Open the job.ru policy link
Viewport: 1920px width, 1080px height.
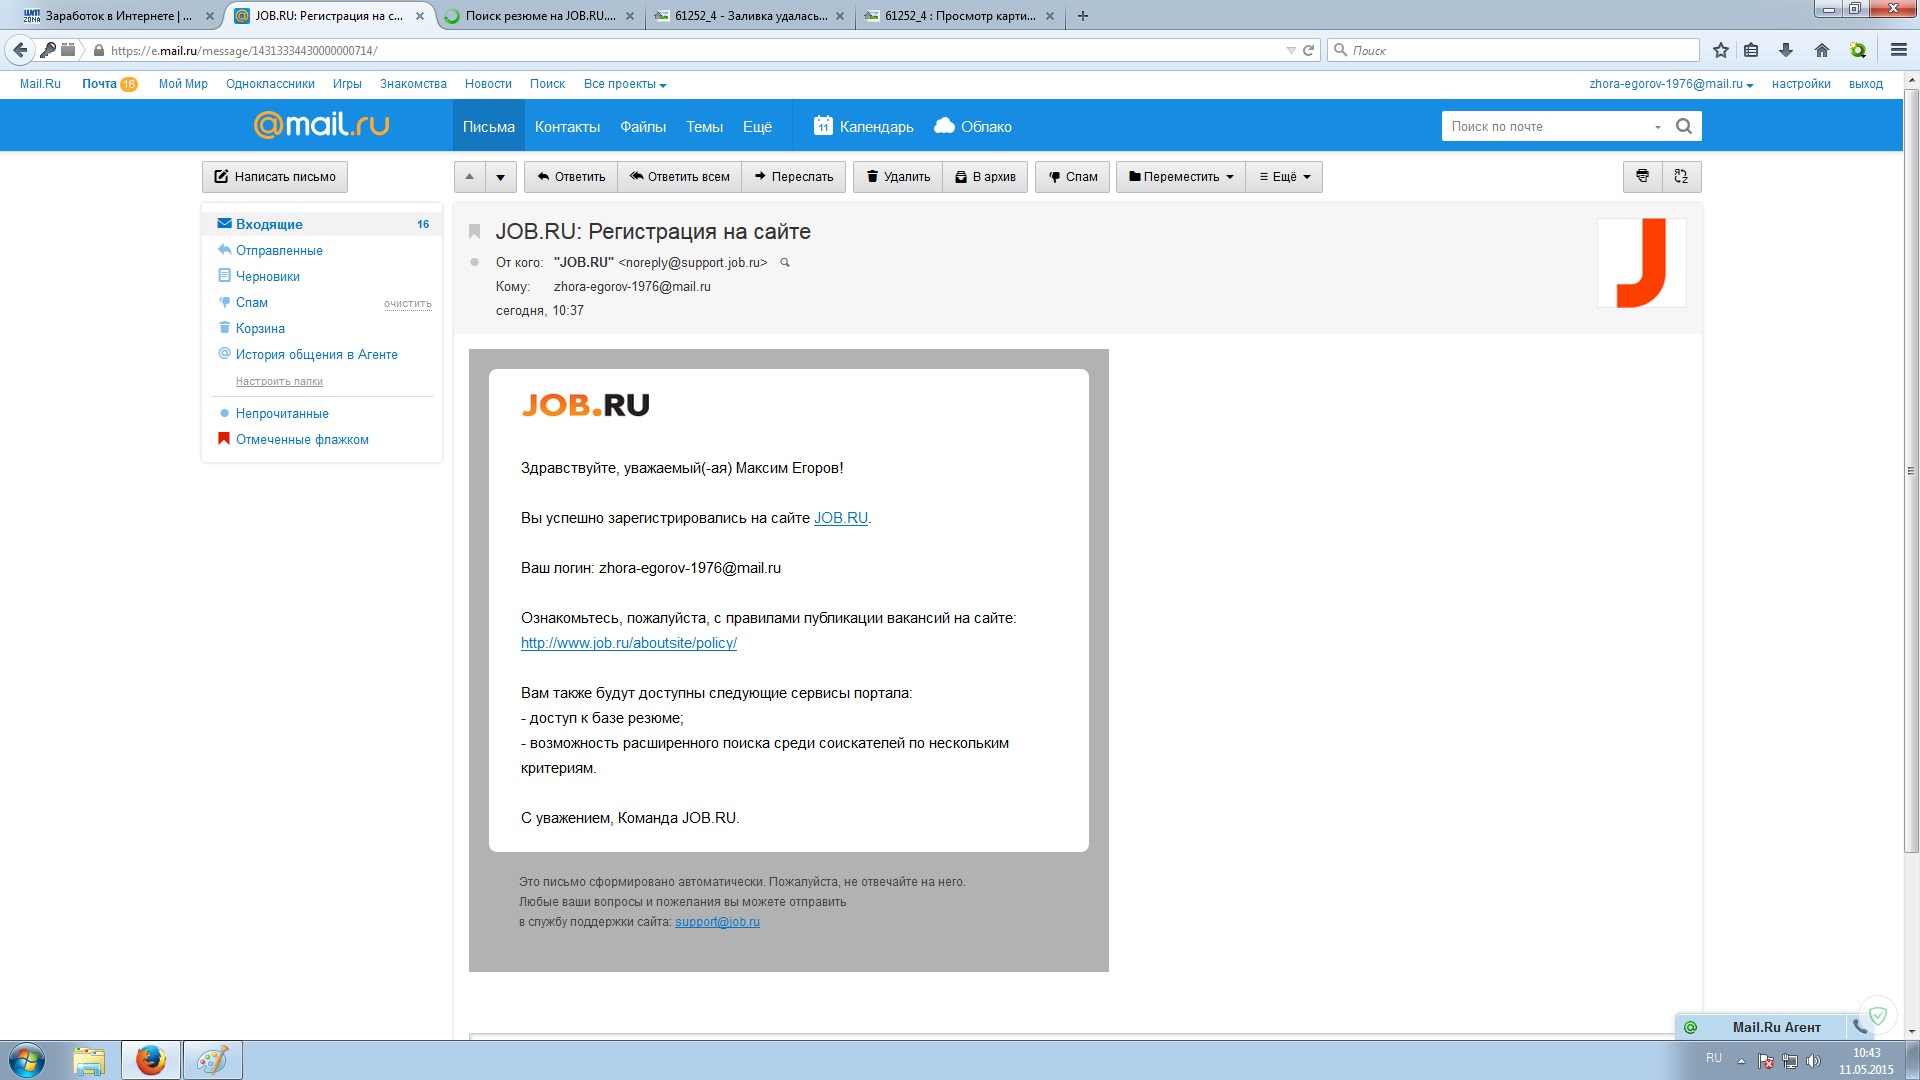click(628, 643)
